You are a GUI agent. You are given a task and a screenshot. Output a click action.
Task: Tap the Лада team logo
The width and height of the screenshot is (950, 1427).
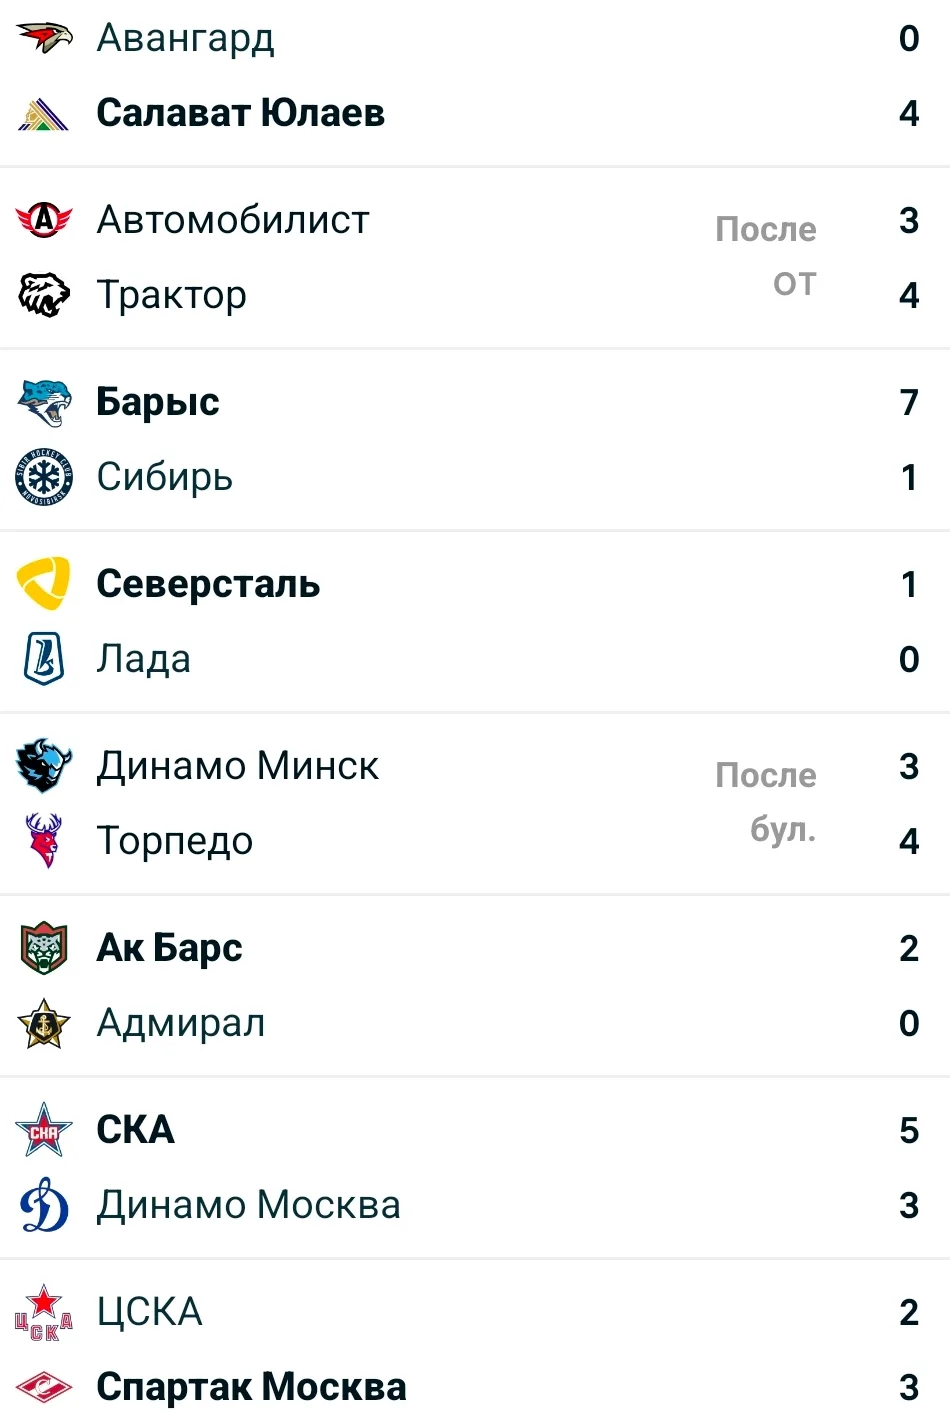[44, 659]
